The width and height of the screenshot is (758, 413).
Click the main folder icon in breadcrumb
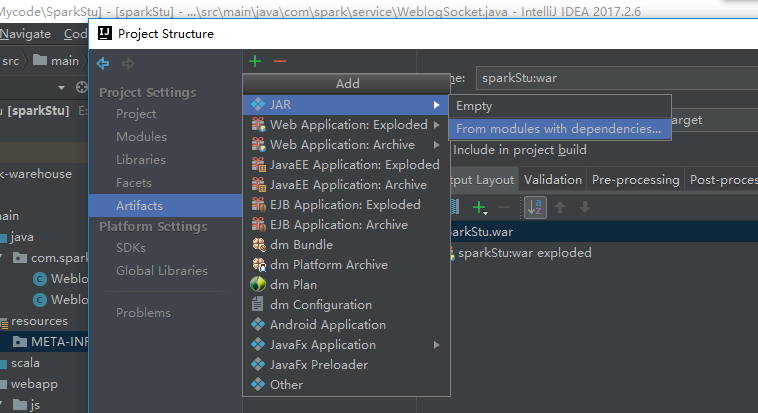click(40, 60)
